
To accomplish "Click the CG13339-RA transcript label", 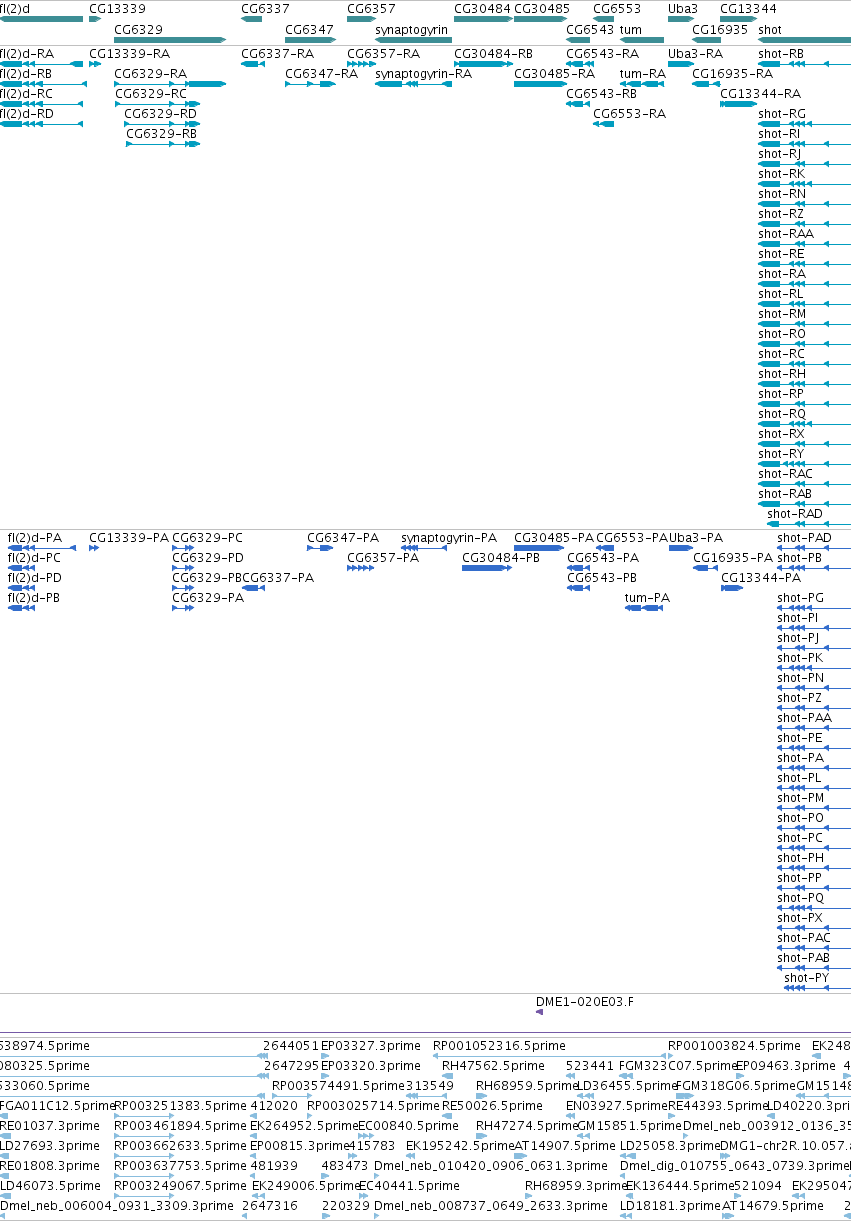I will pos(128,53).
